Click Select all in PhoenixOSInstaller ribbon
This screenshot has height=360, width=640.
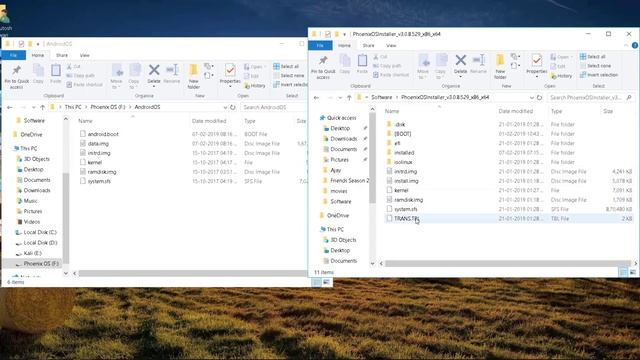593,57
